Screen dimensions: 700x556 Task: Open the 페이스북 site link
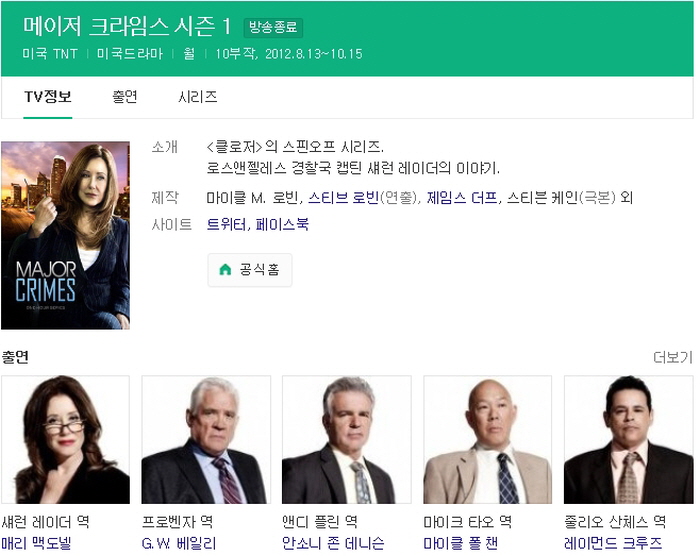tap(280, 225)
